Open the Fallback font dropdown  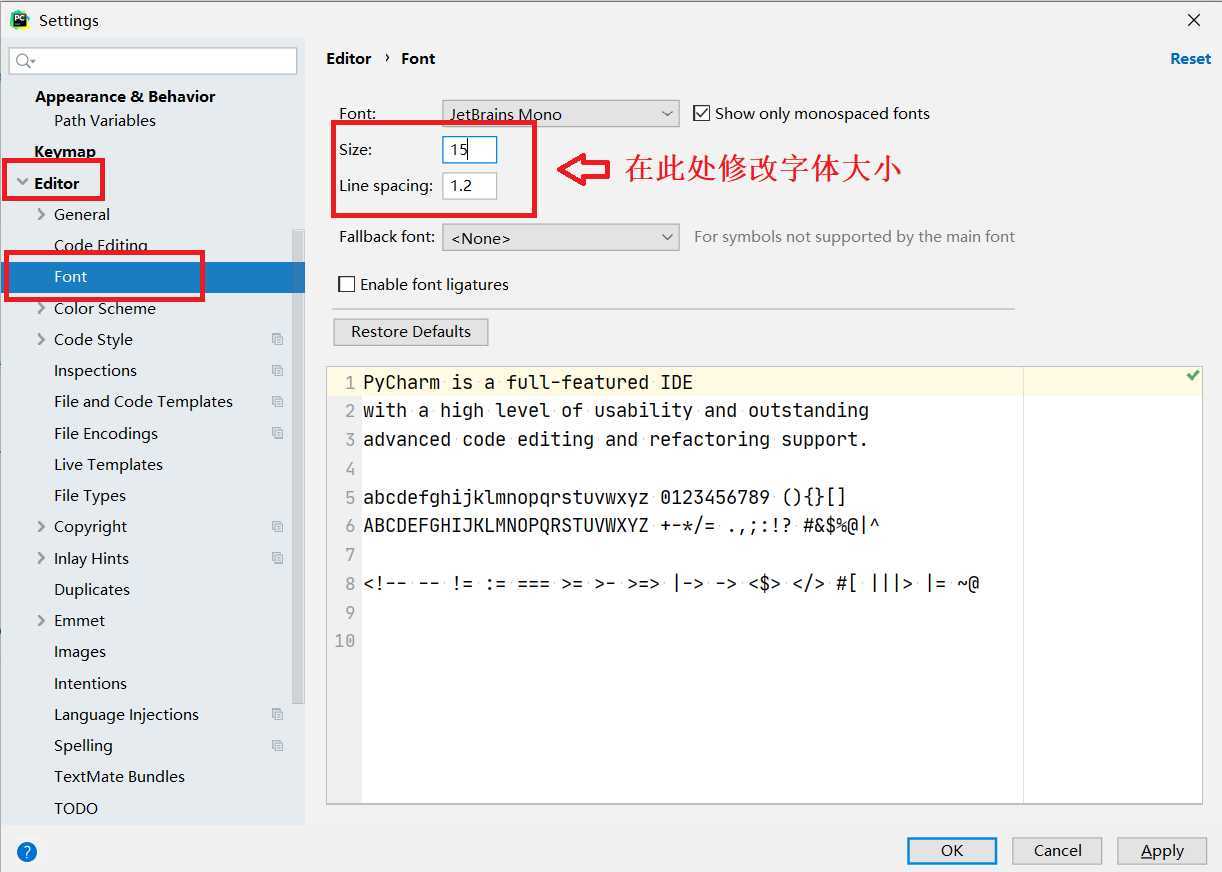[560, 237]
